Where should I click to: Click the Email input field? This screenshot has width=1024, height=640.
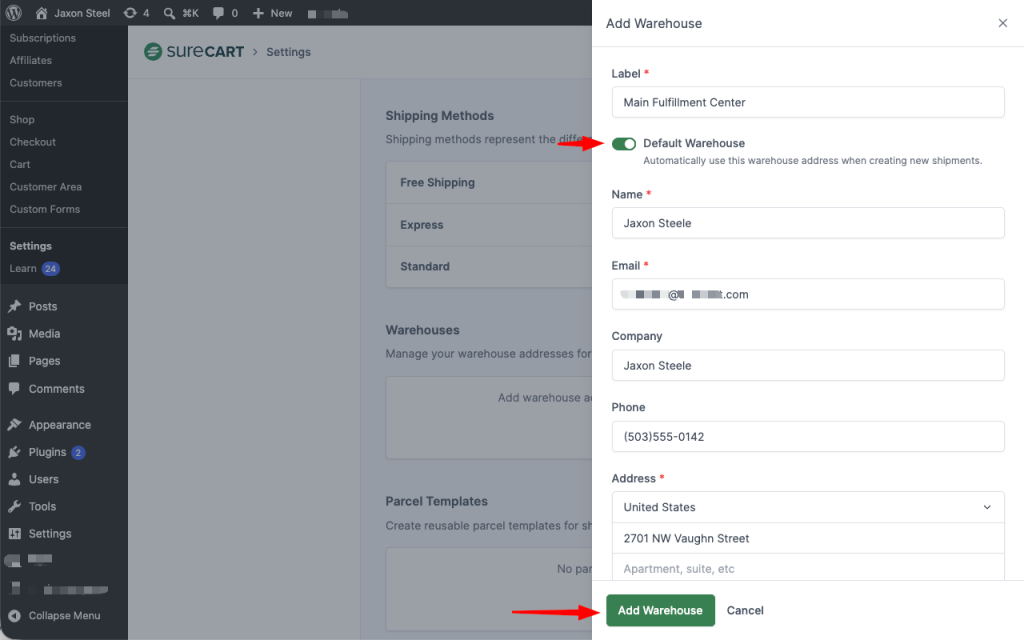click(x=808, y=295)
